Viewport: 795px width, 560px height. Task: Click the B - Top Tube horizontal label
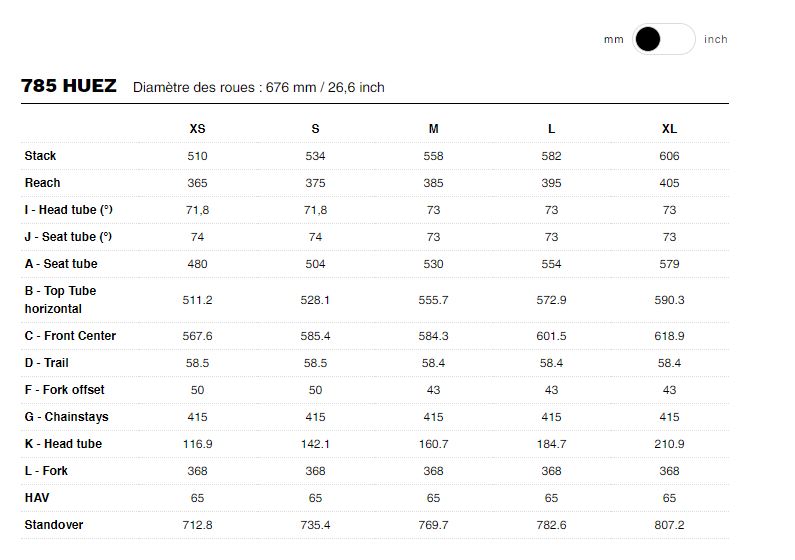(60, 300)
